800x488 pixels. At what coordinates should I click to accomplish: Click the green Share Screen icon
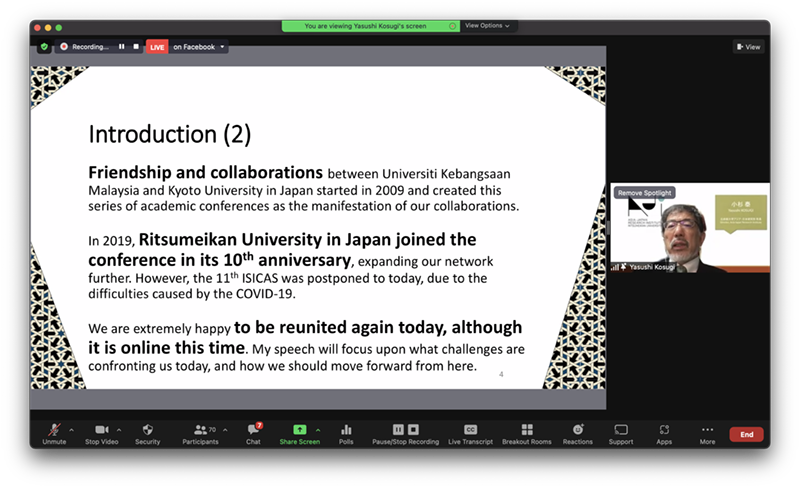[x=300, y=429]
